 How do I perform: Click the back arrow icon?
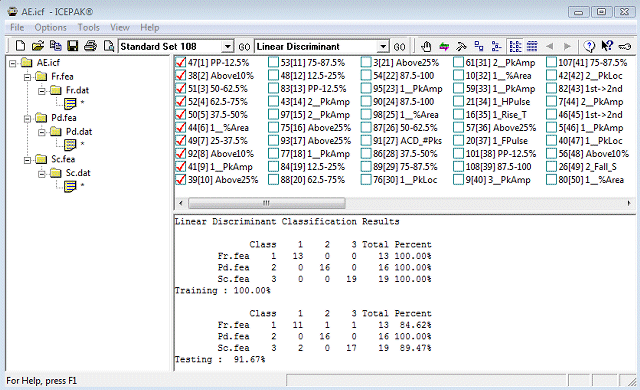coord(549,47)
